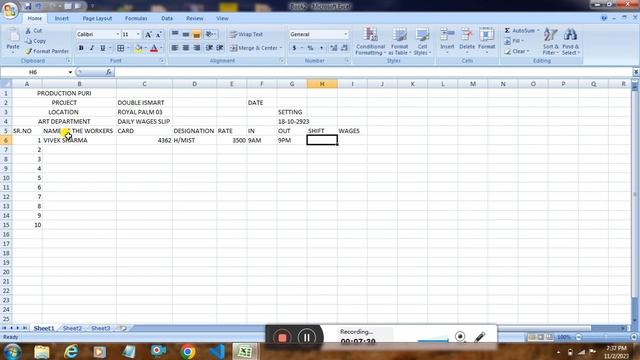Click the red stop recording button
This screenshot has height=360, width=640.
(282, 338)
